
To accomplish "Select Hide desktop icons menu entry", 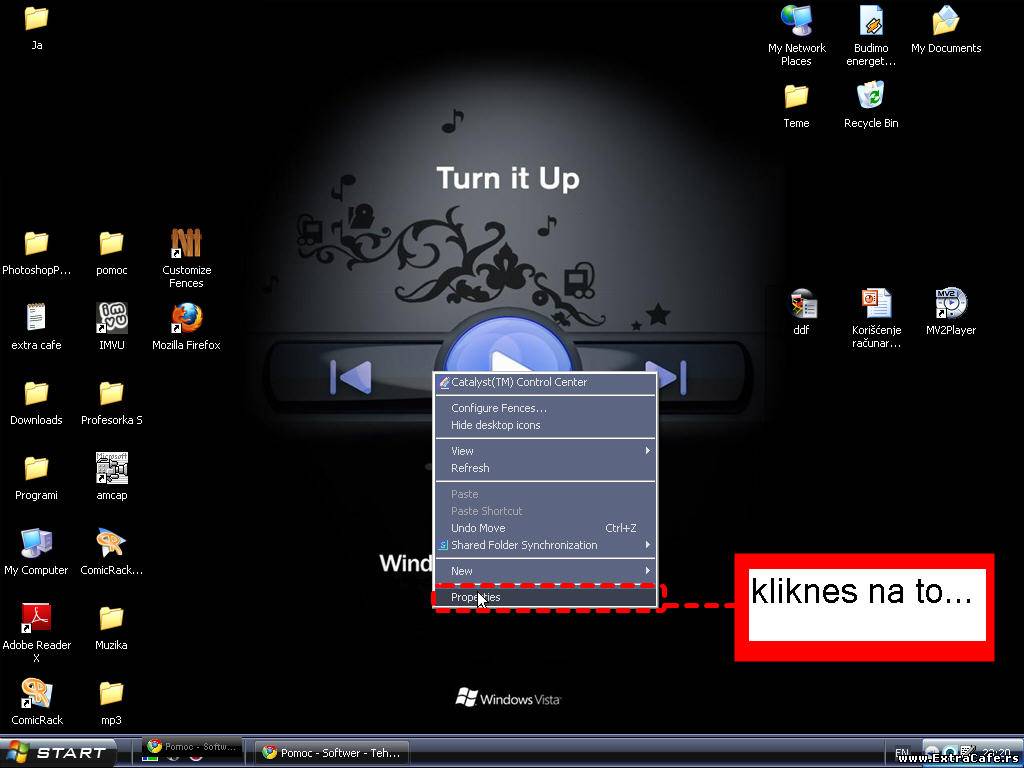I will [x=495, y=425].
